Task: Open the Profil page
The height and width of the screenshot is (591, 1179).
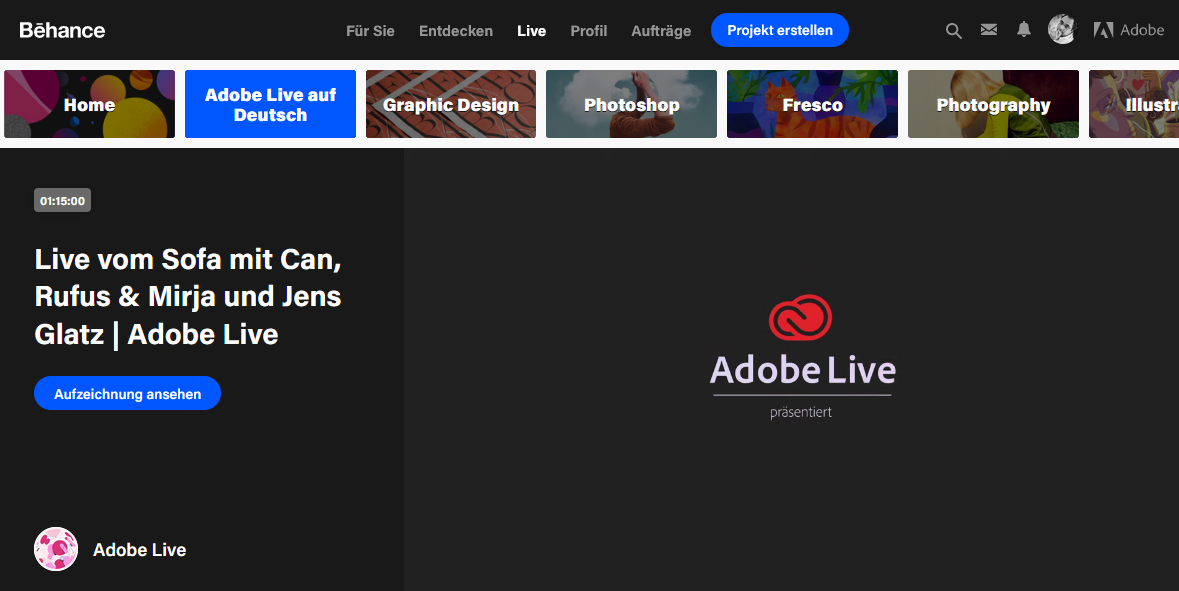Action: click(x=588, y=31)
